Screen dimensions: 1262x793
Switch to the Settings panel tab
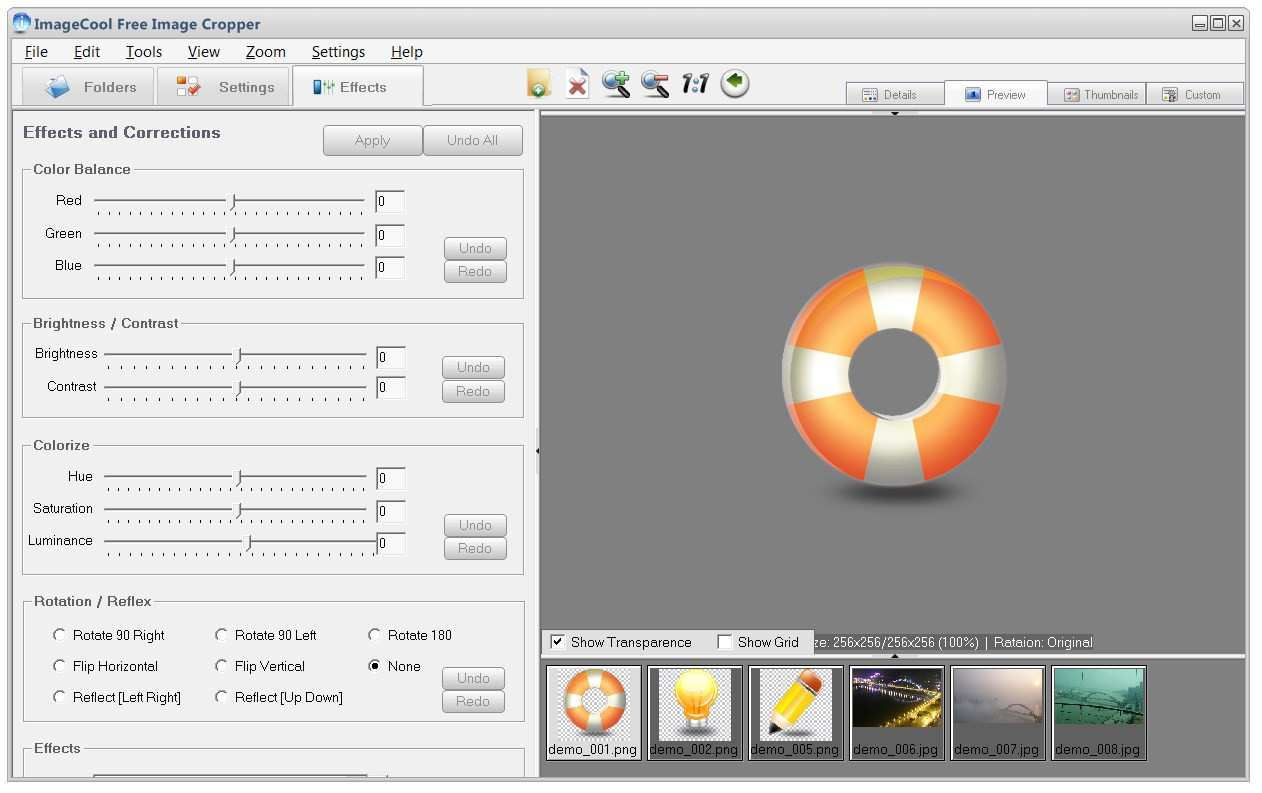(225, 87)
